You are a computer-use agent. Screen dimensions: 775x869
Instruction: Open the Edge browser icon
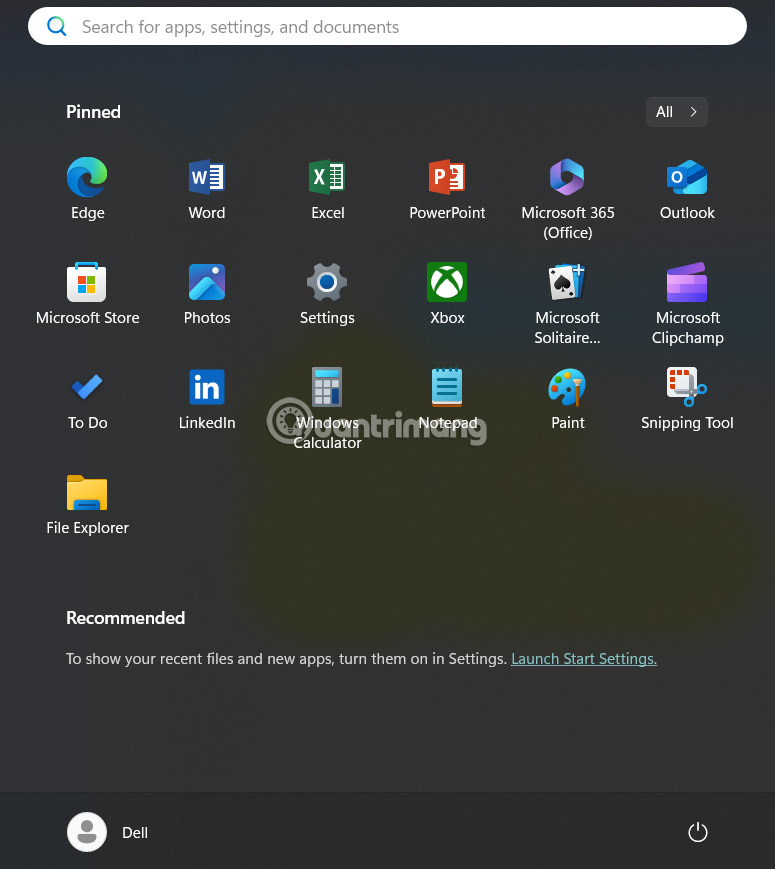(x=87, y=177)
